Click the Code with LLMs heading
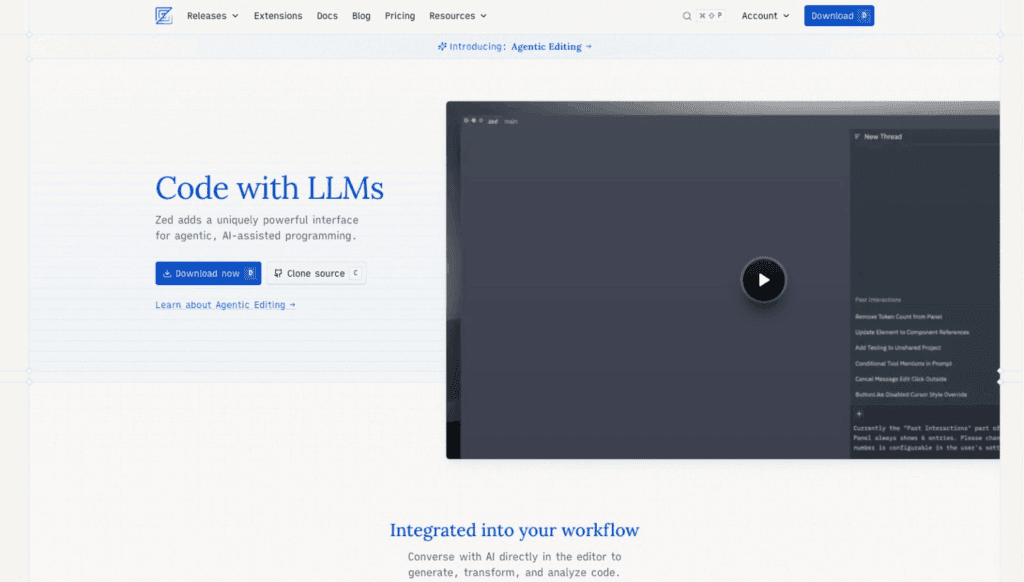This screenshot has height=582, width=1024. [x=269, y=188]
